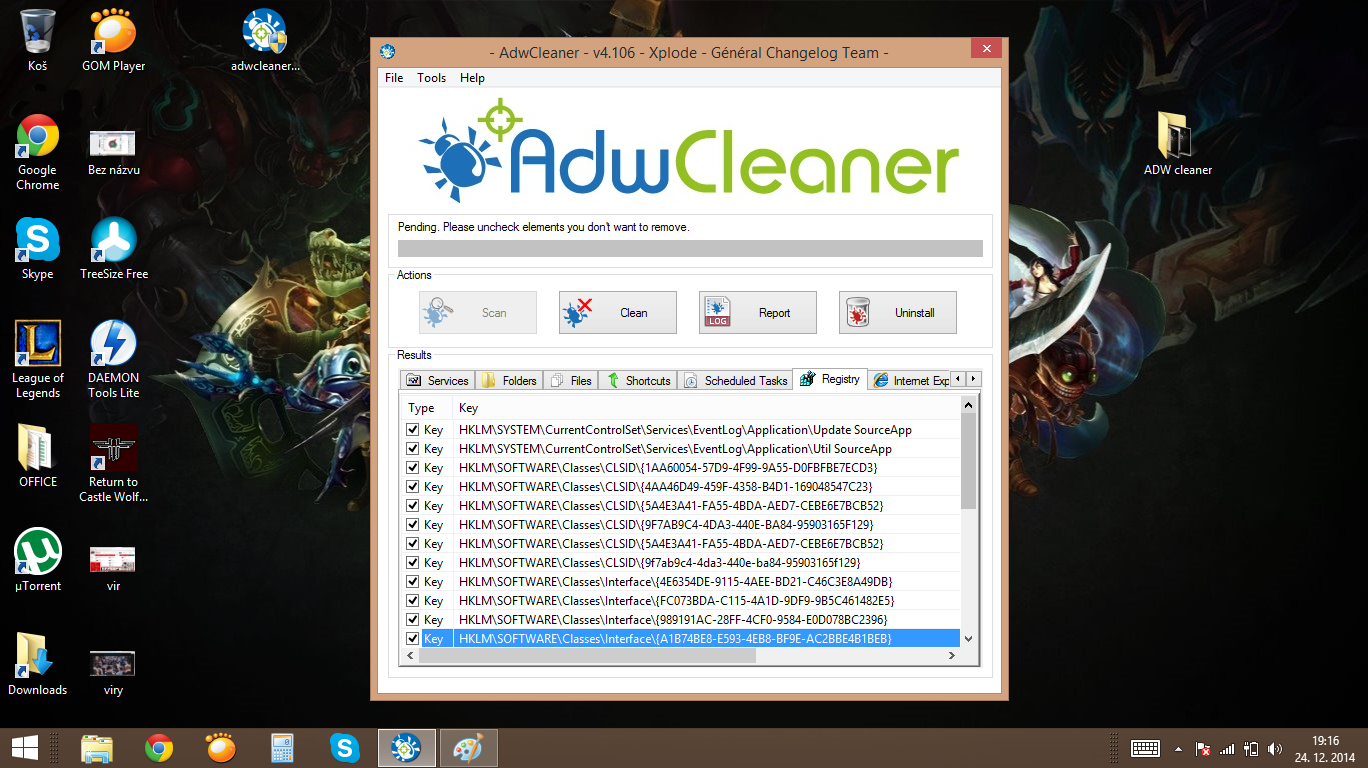Viewport: 1368px width, 768px height.
Task: Click the Clean button
Action: tap(618, 313)
